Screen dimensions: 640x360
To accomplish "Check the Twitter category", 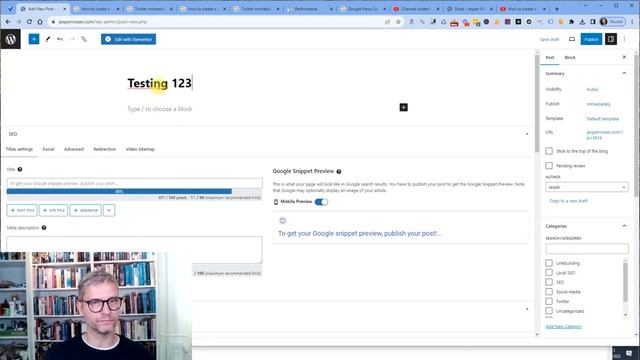I will (549, 301).
